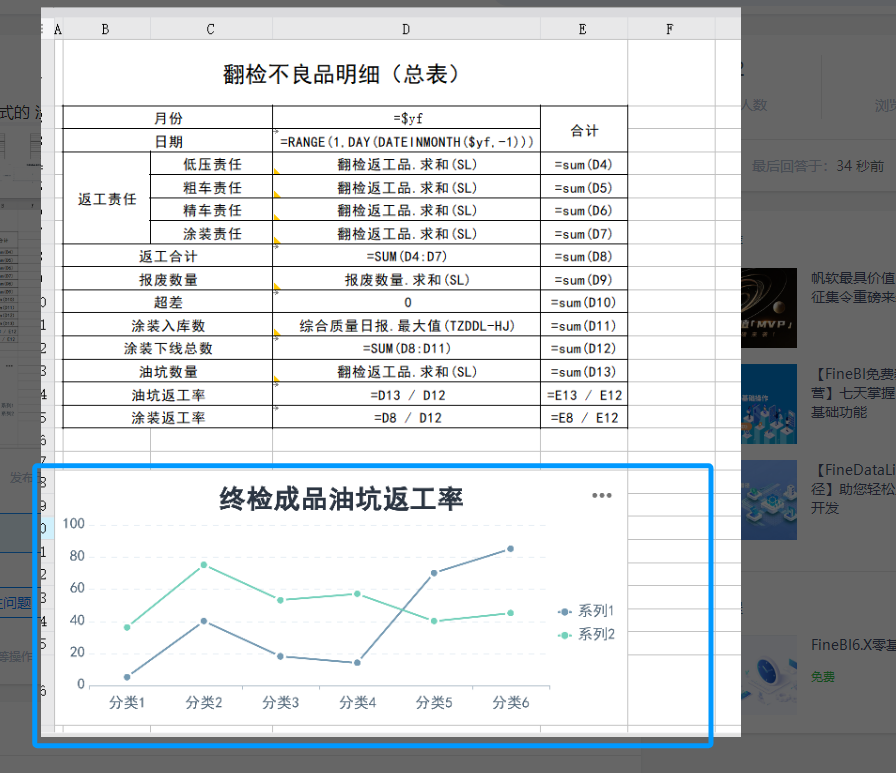
Task: Click the 系列2 data point at 分类2
Action: [204, 565]
